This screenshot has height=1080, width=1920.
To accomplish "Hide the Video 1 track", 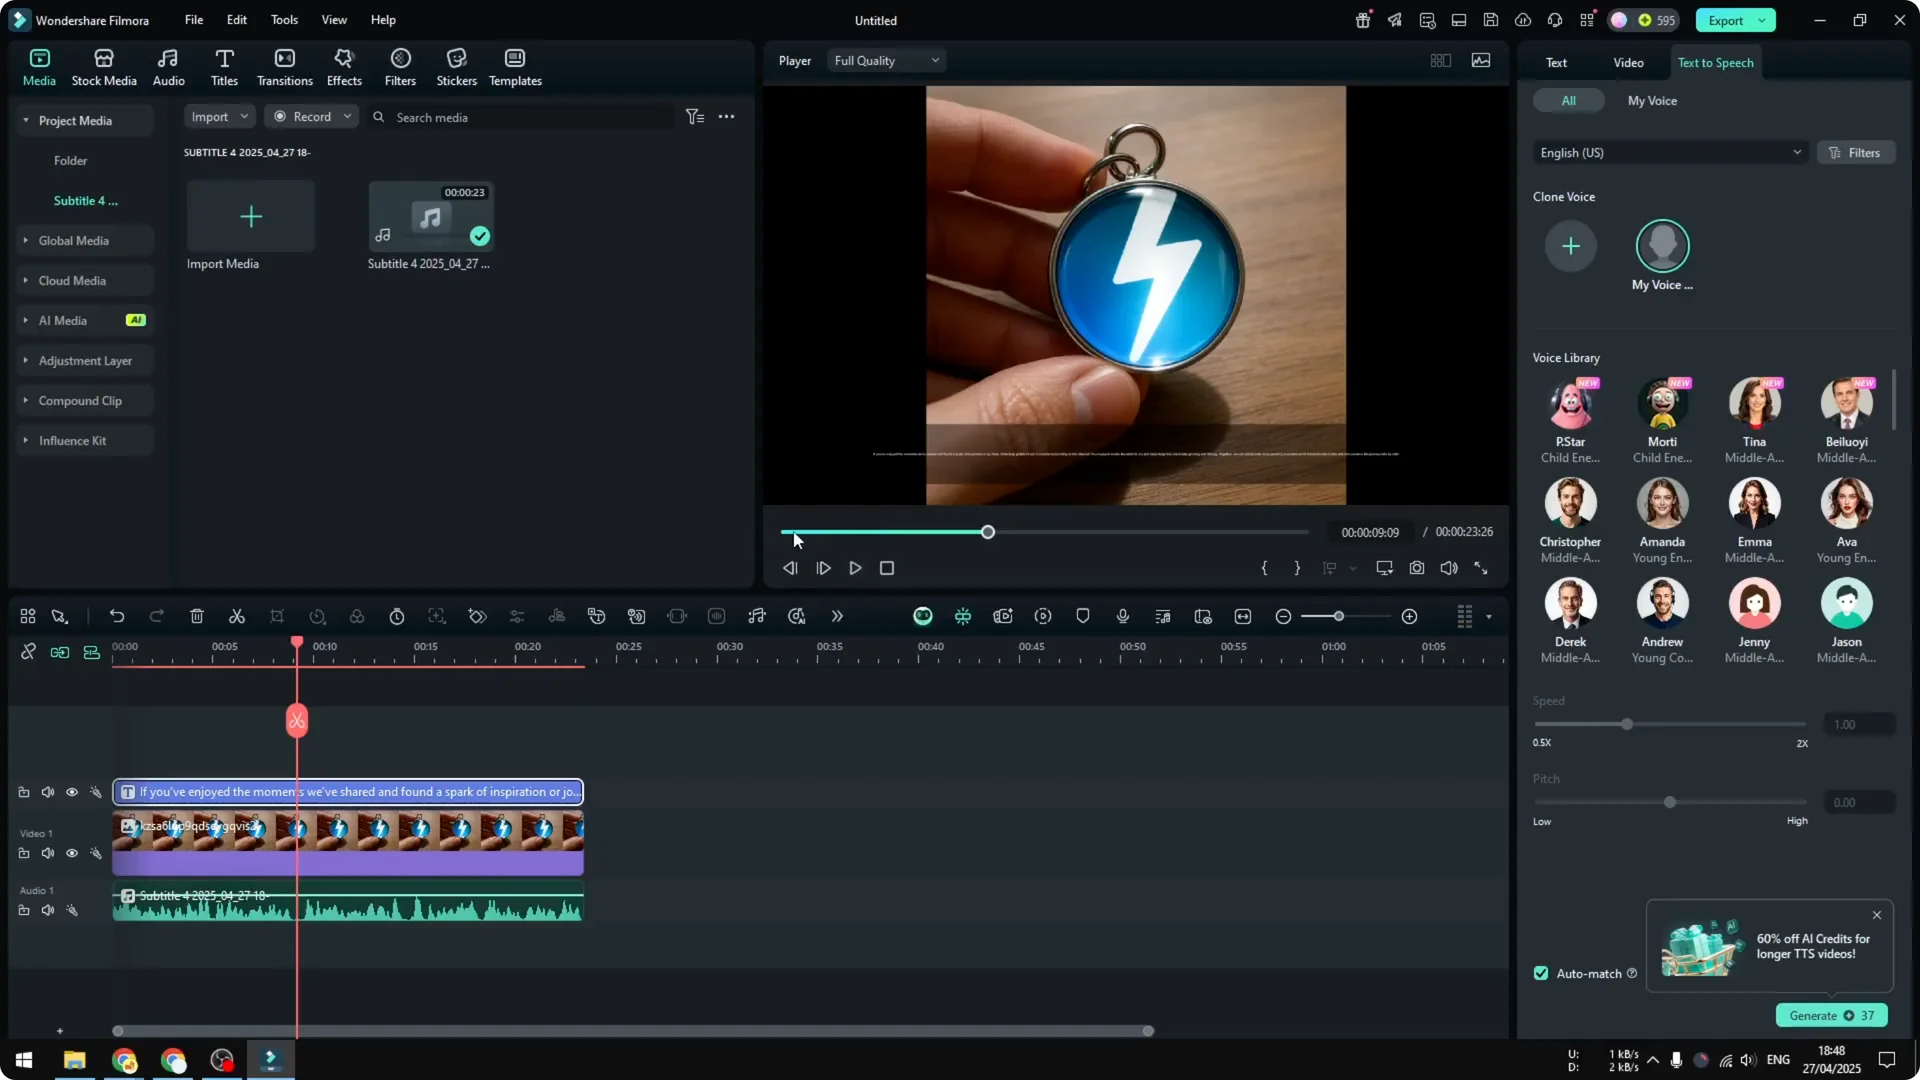I will pyautogui.click(x=71, y=853).
